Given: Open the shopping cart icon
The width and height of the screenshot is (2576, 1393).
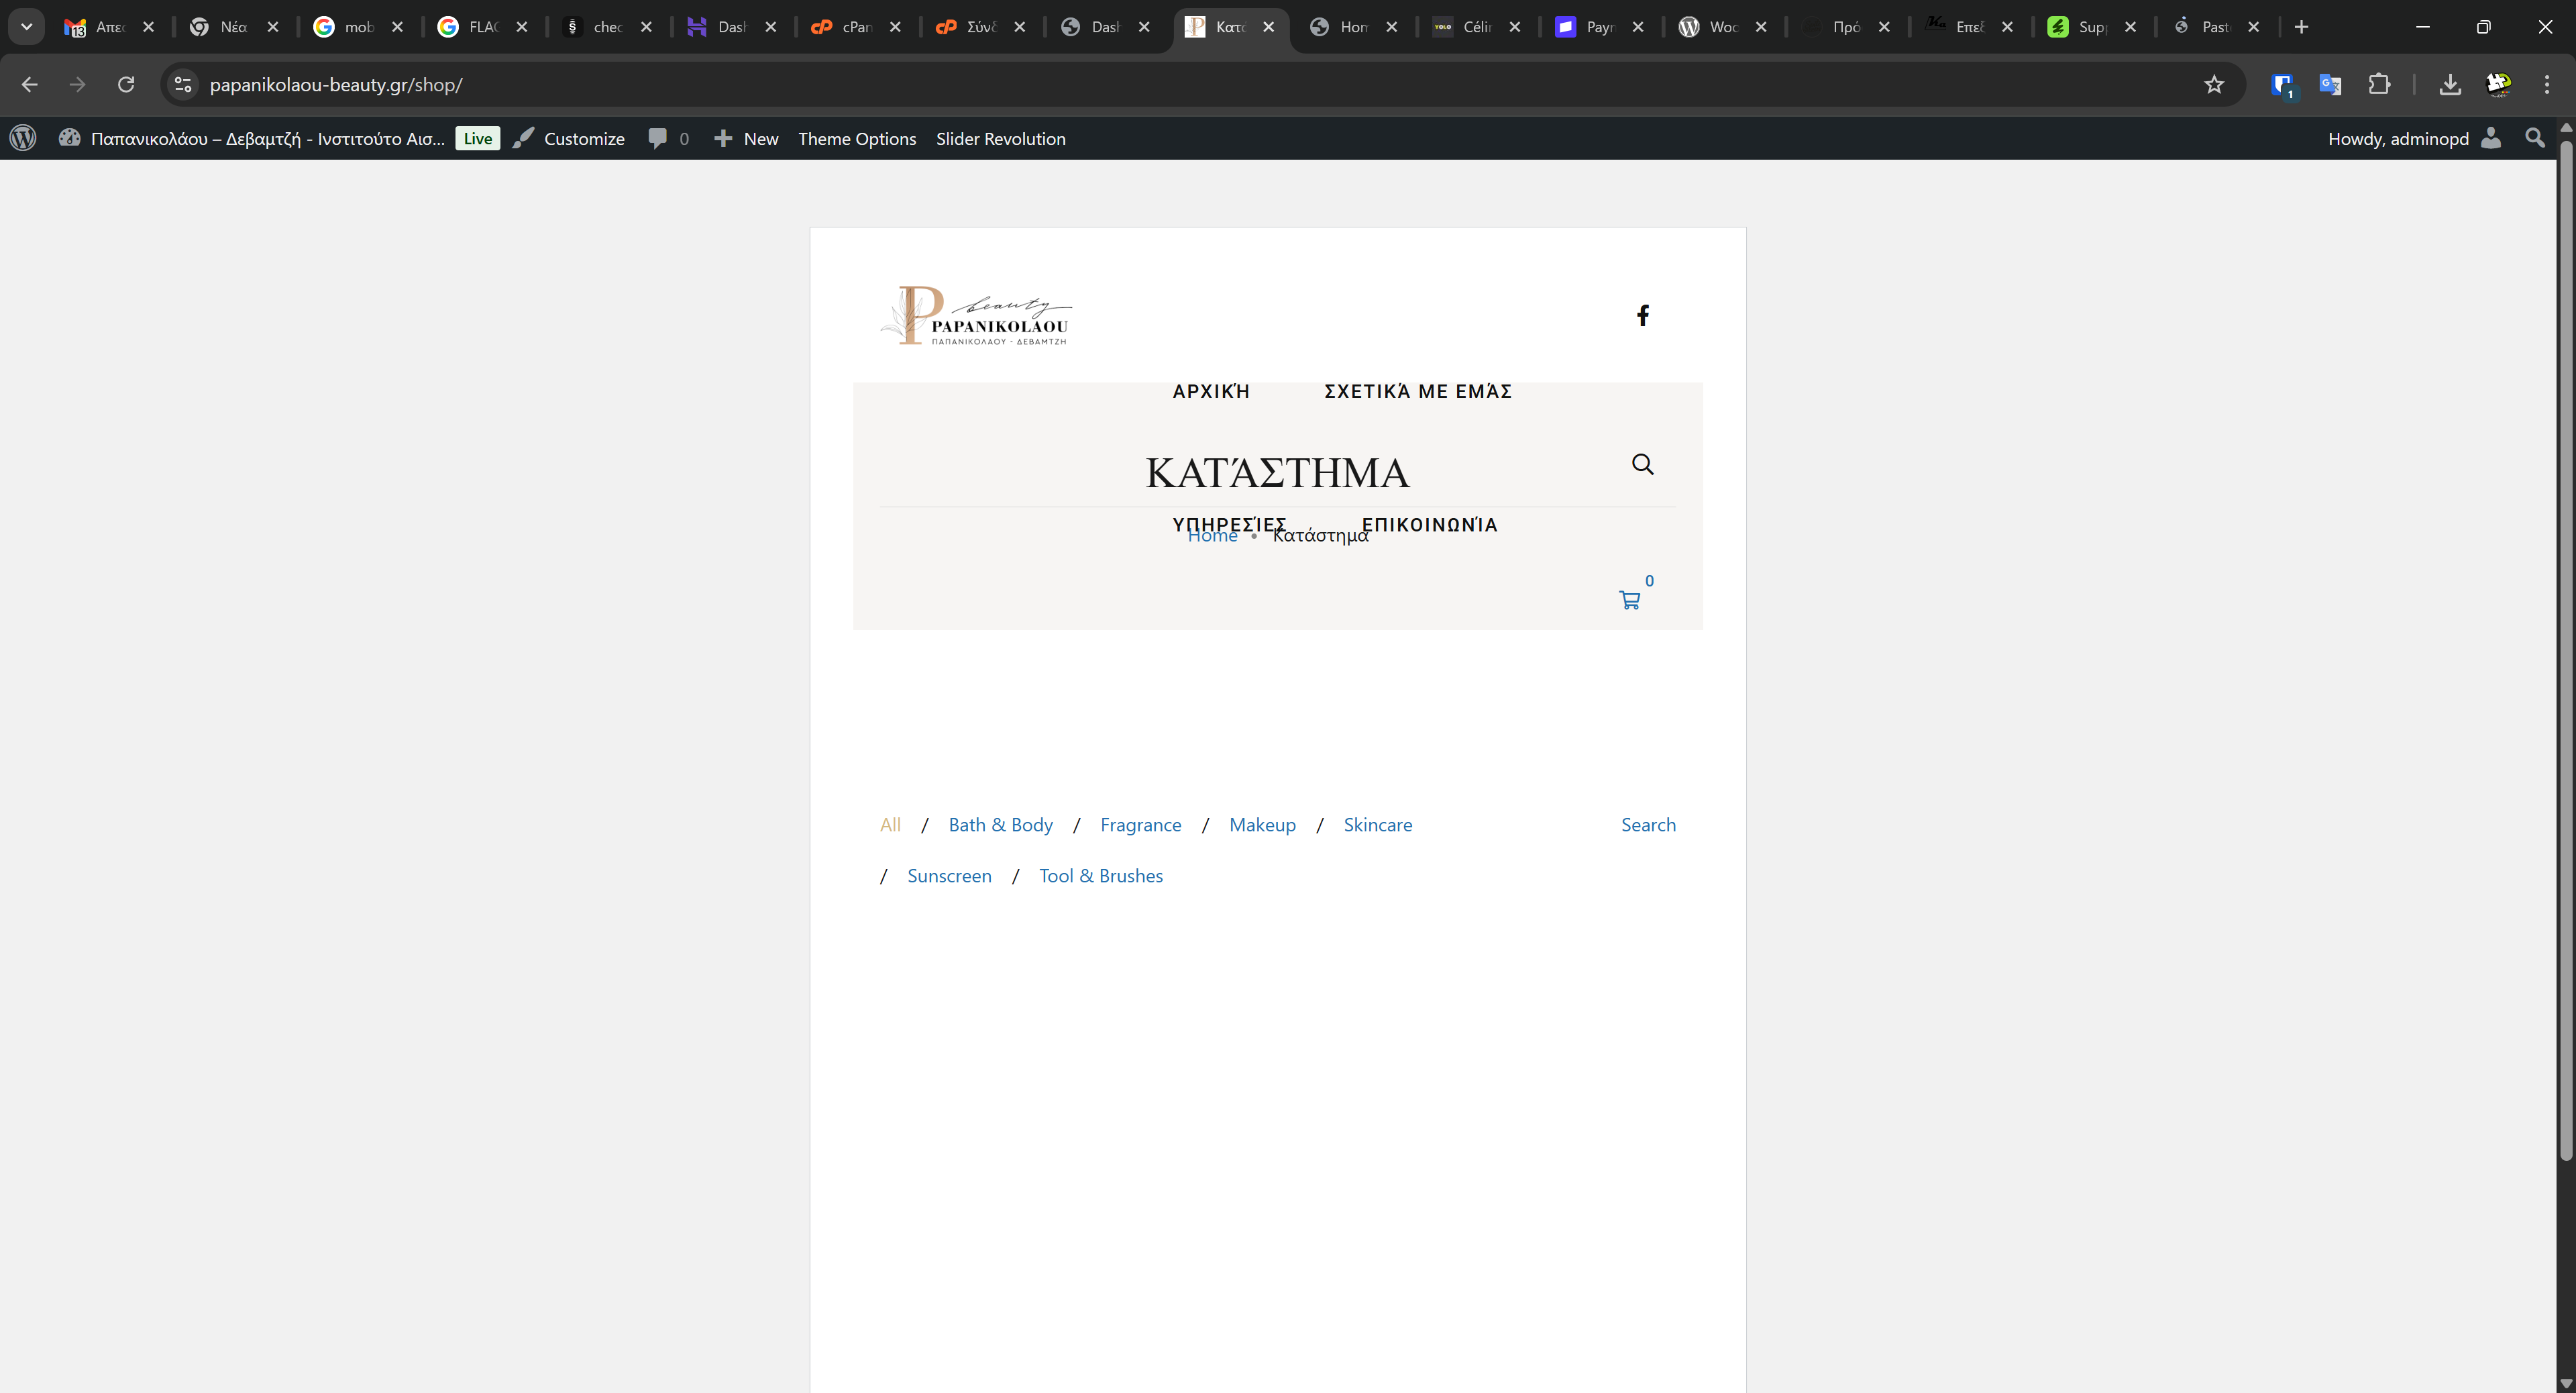Looking at the screenshot, I should (x=1629, y=600).
